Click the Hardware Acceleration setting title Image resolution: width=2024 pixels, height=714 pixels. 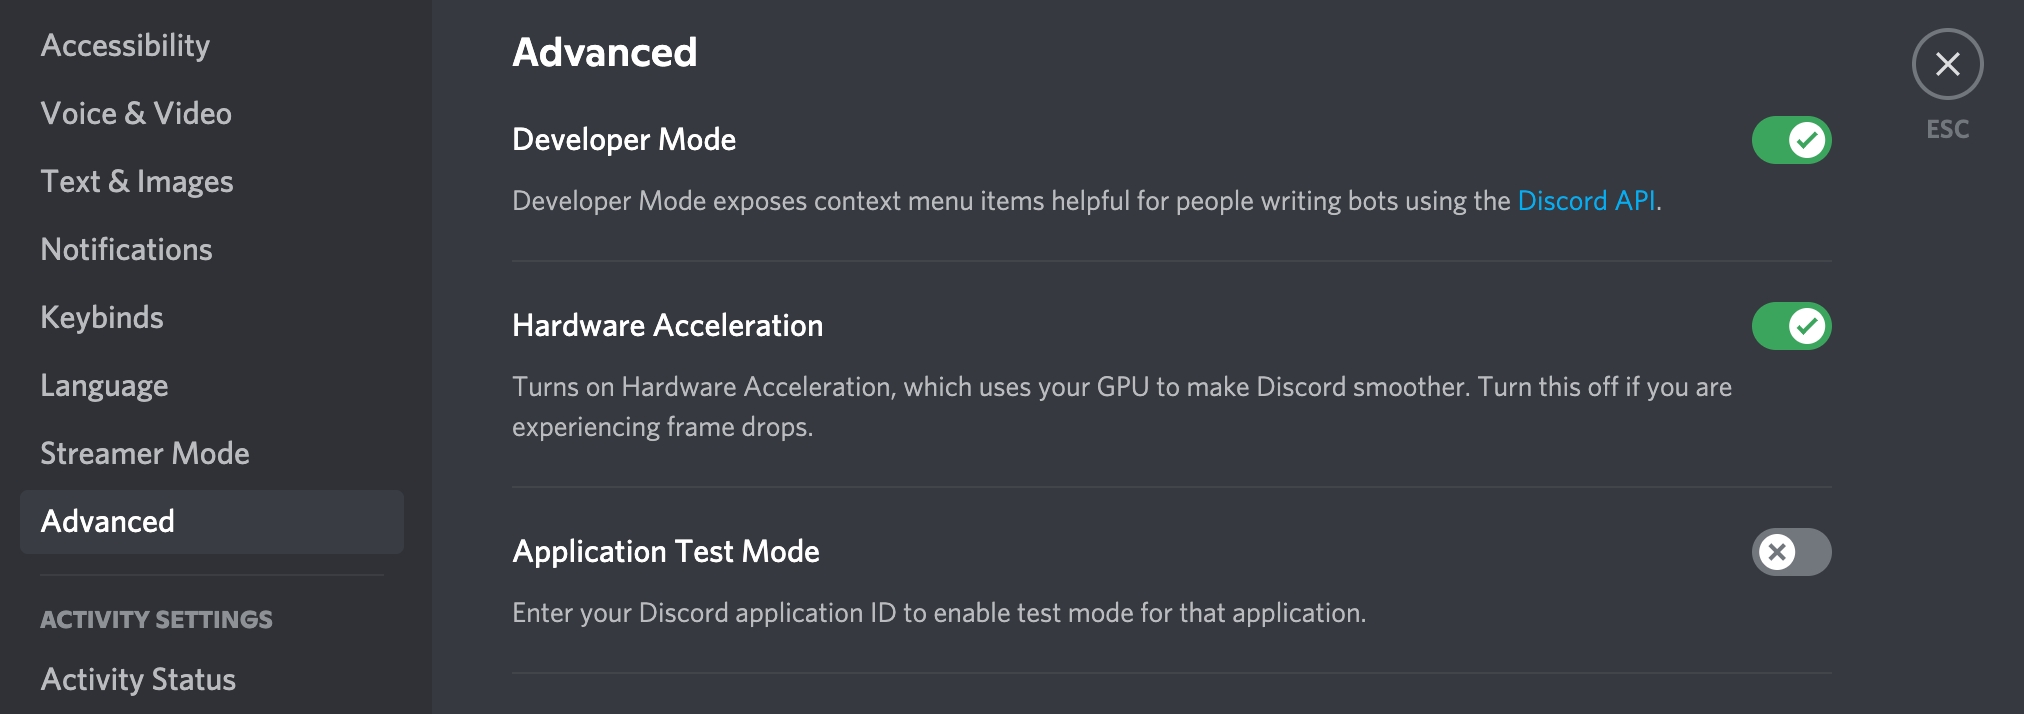[667, 326]
